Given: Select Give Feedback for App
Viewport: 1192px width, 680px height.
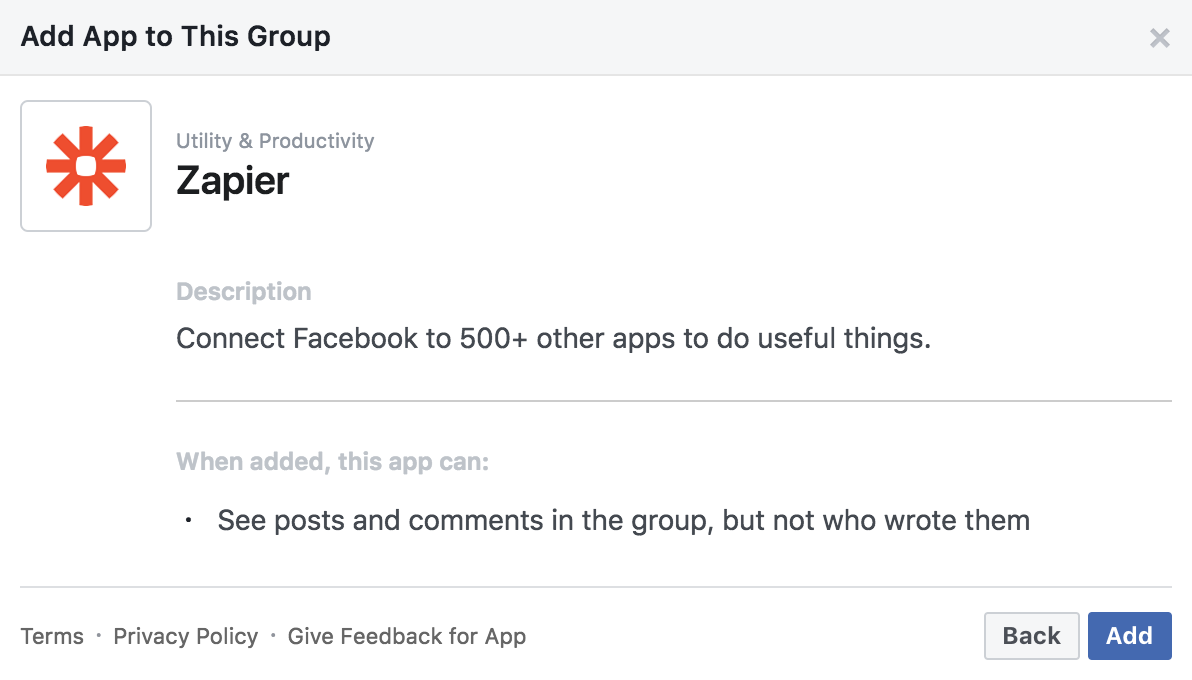Looking at the screenshot, I should coord(407,636).
